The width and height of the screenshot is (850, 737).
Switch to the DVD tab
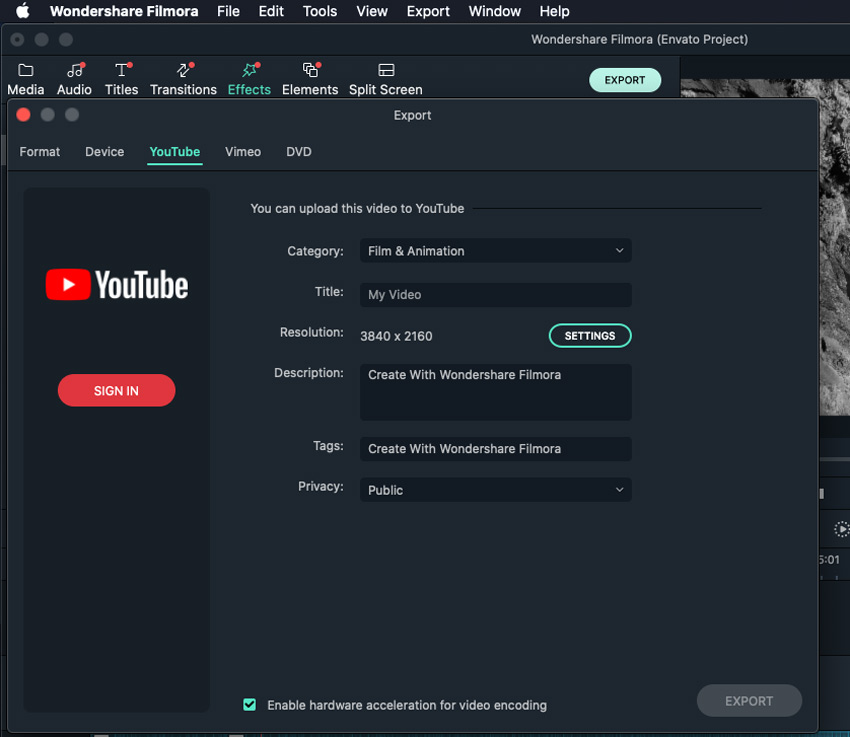tap(299, 152)
